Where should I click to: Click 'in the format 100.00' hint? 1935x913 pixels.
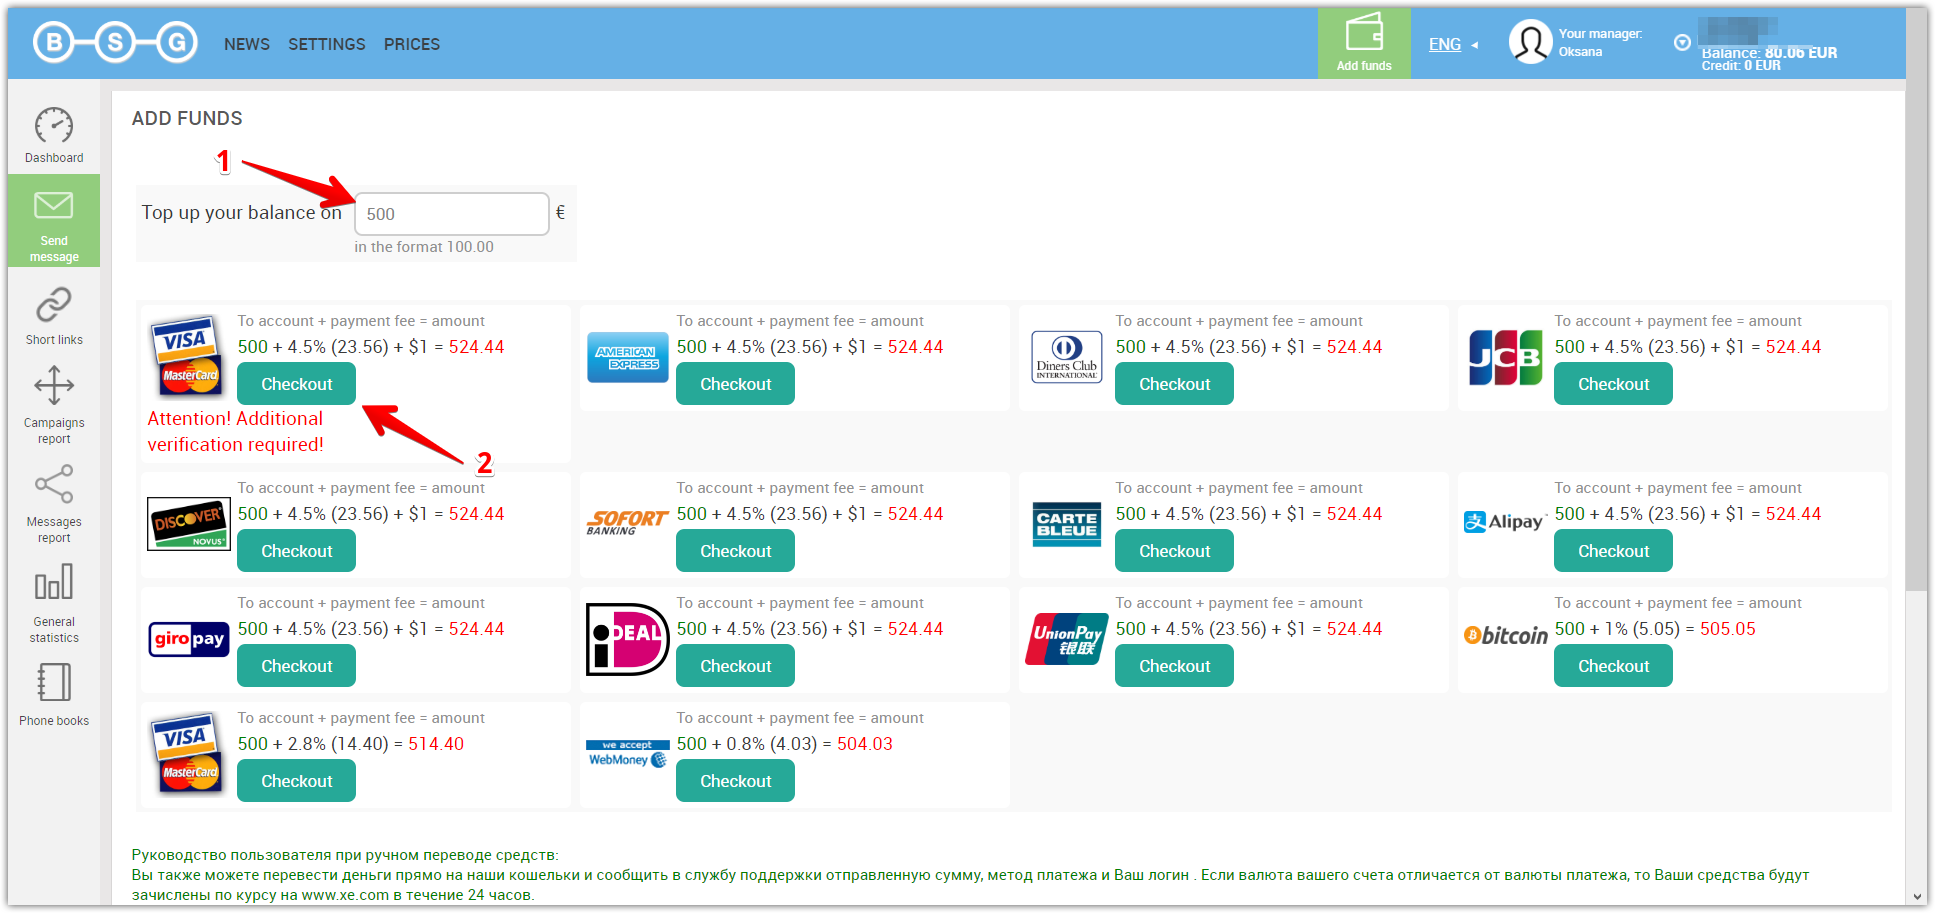coord(424,247)
